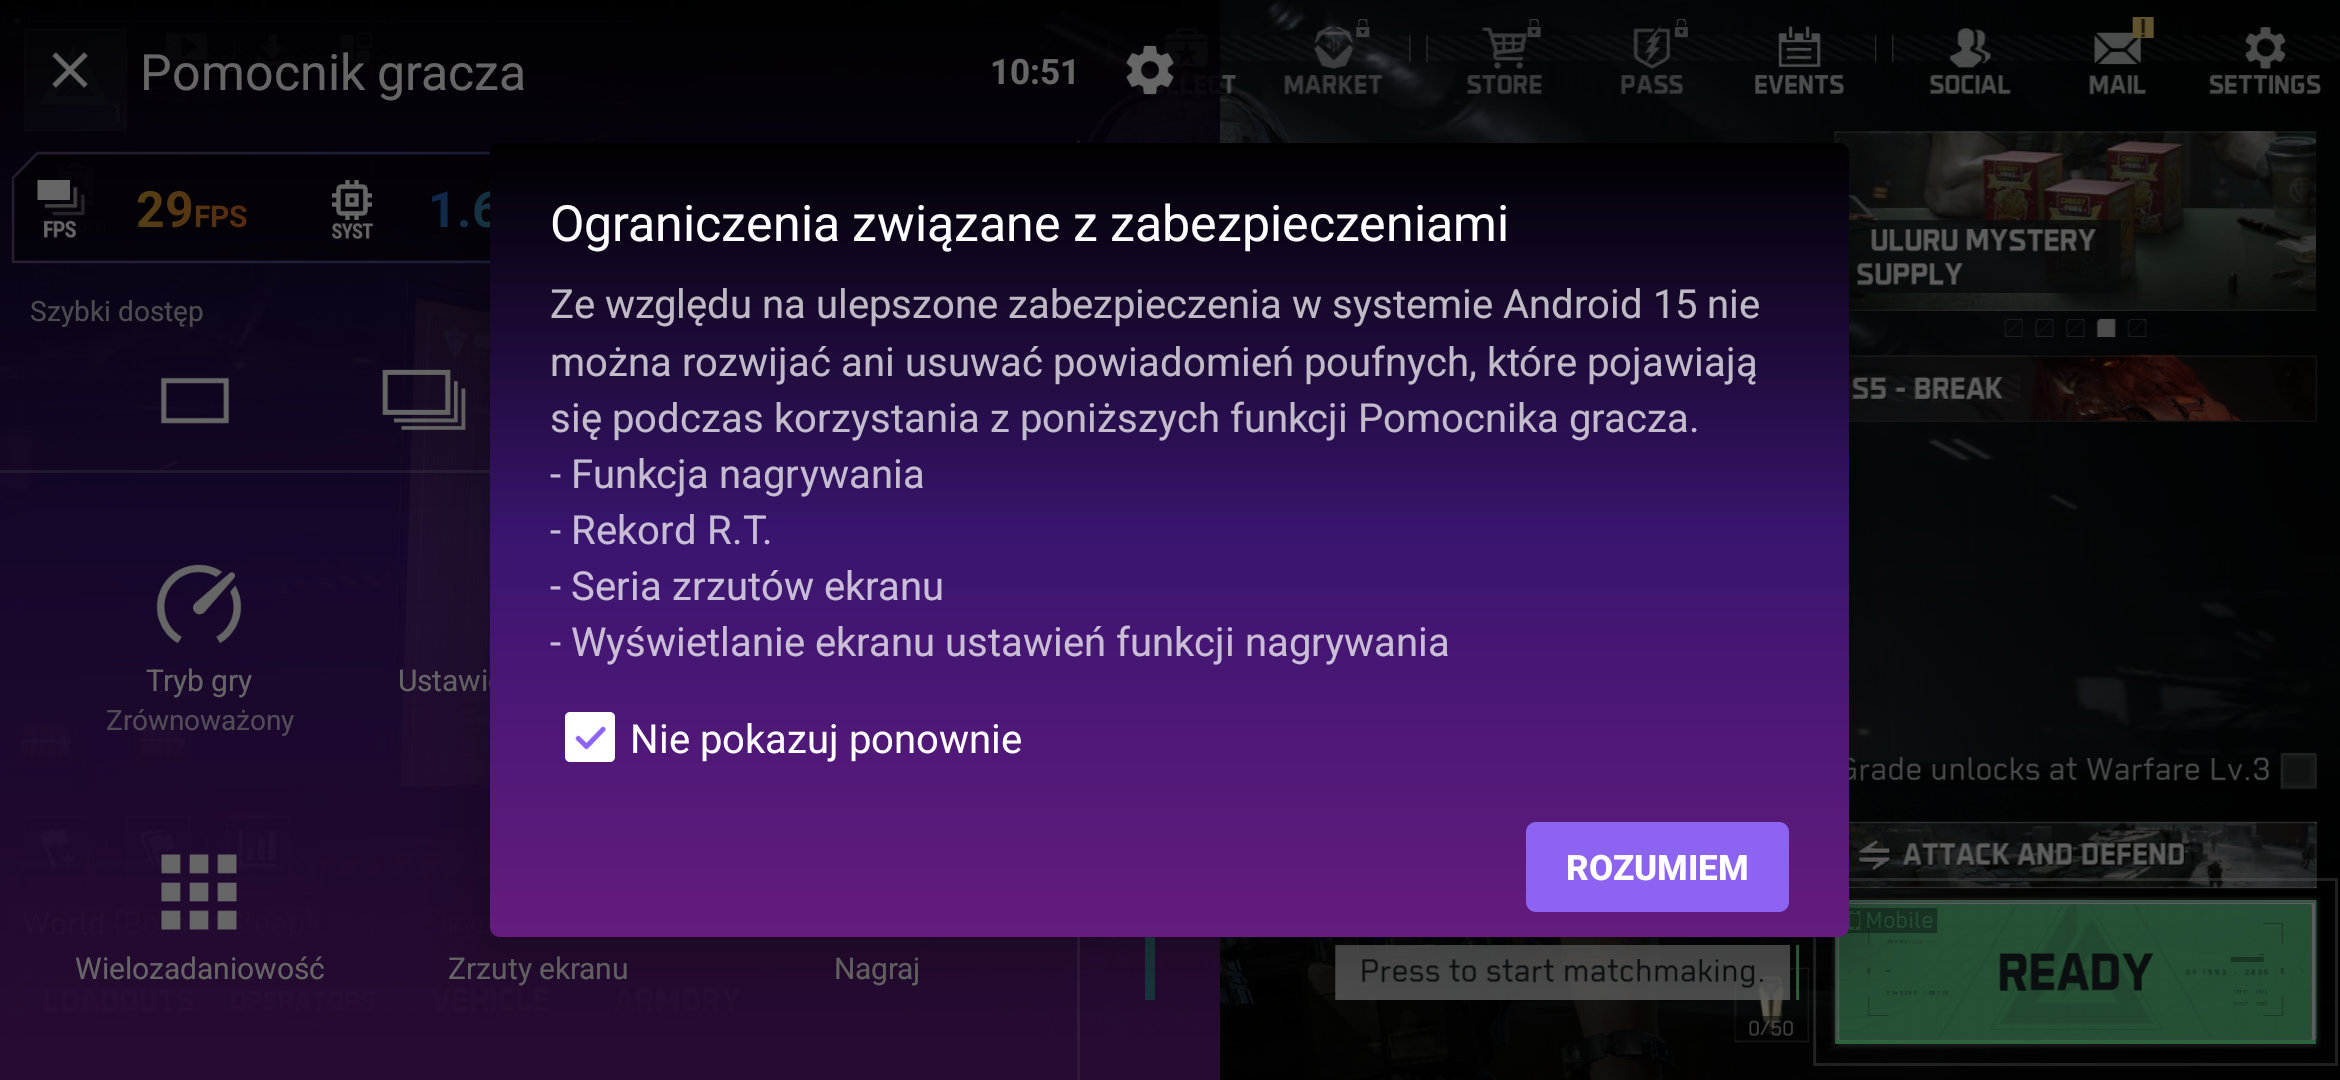This screenshot has height=1080, width=2340.
Task: Click the READY matchmaking button
Action: tap(2075, 972)
